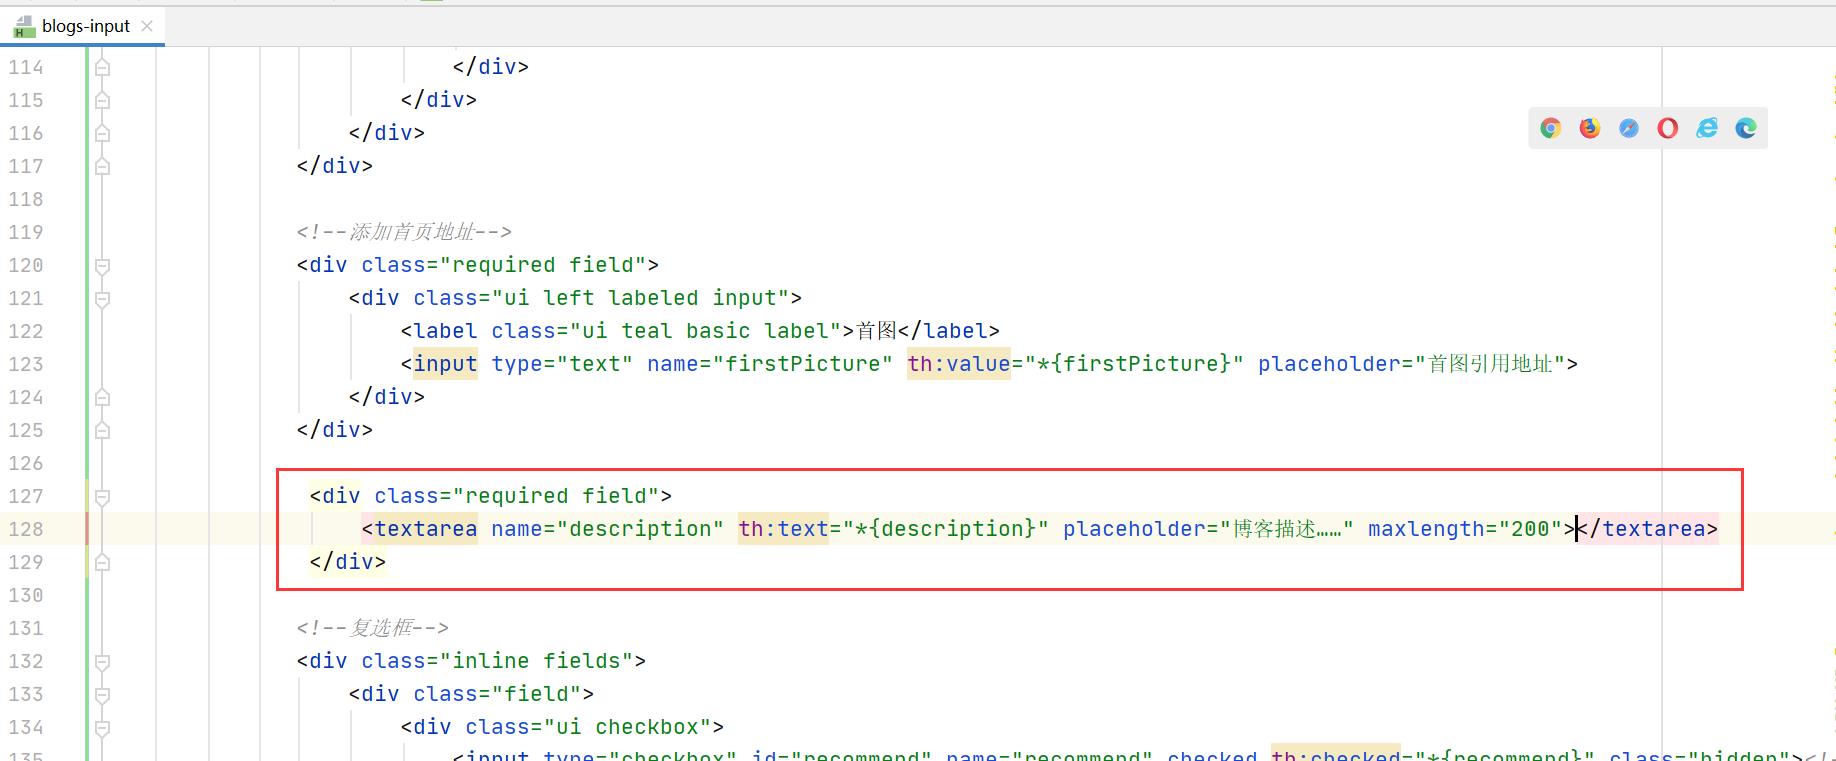Click the label text 首图
This screenshot has width=1836, height=761.
[877, 331]
